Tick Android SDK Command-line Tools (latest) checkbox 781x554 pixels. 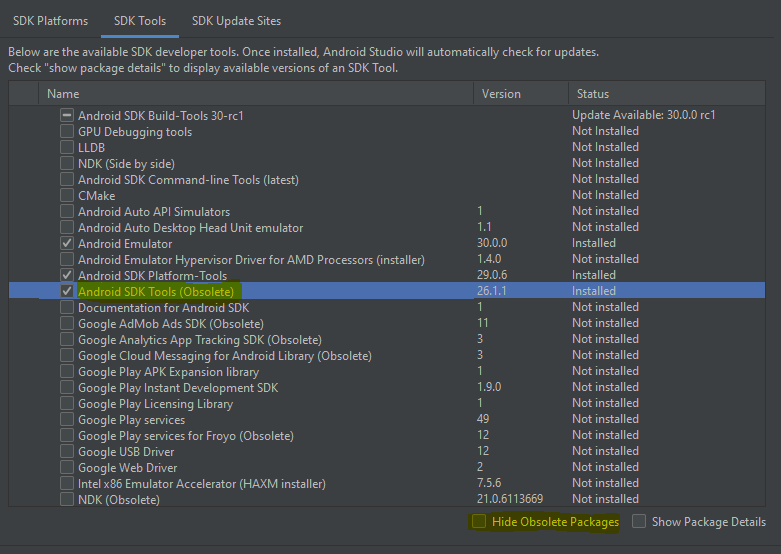67,179
